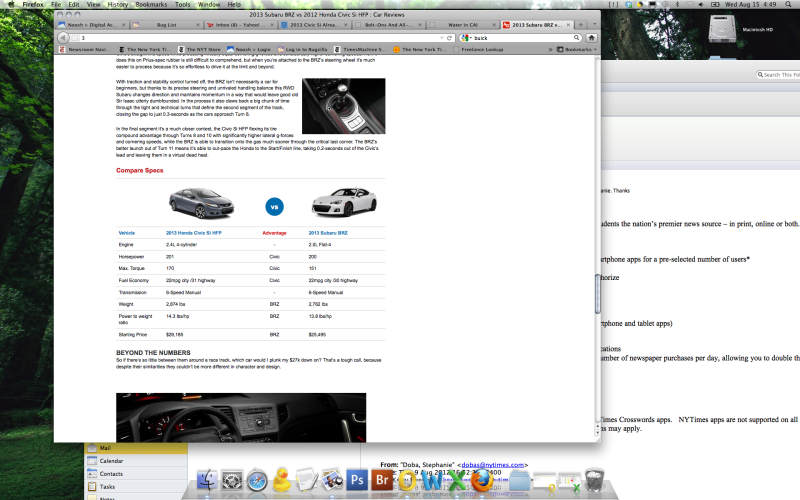Switch to the Bug List tab

point(166,24)
